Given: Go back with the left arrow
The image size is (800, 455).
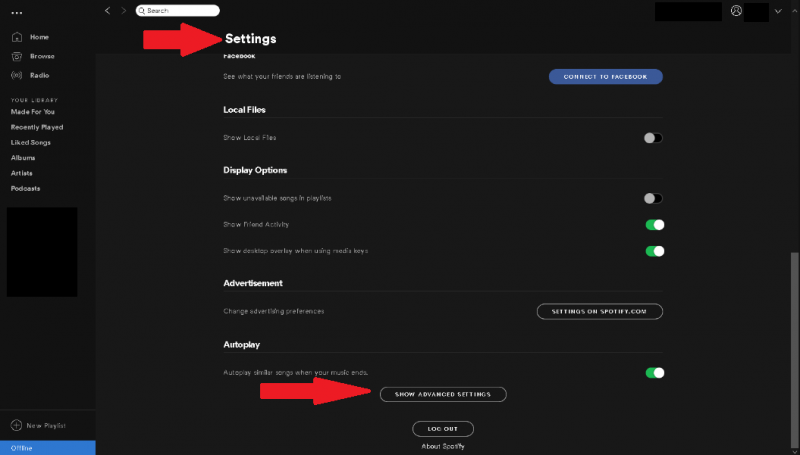Looking at the screenshot, I should pos(107,11).
